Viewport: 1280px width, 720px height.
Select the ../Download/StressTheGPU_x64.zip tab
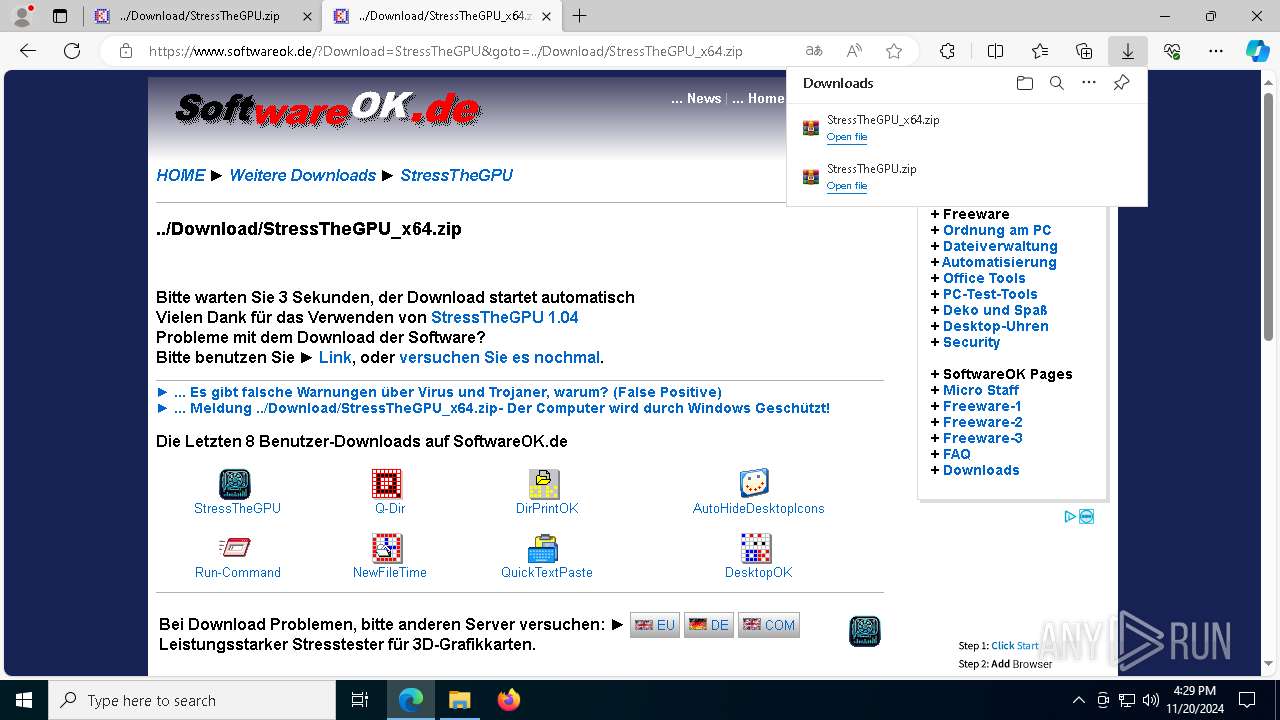[440, 16]
